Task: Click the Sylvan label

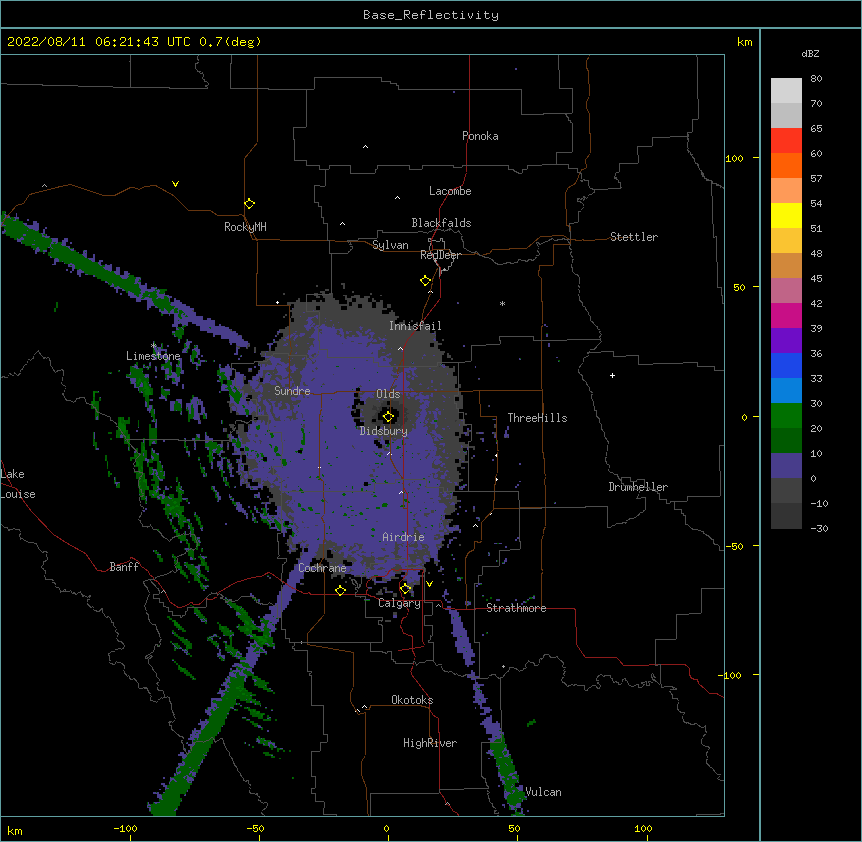Action: pos(390,245)
